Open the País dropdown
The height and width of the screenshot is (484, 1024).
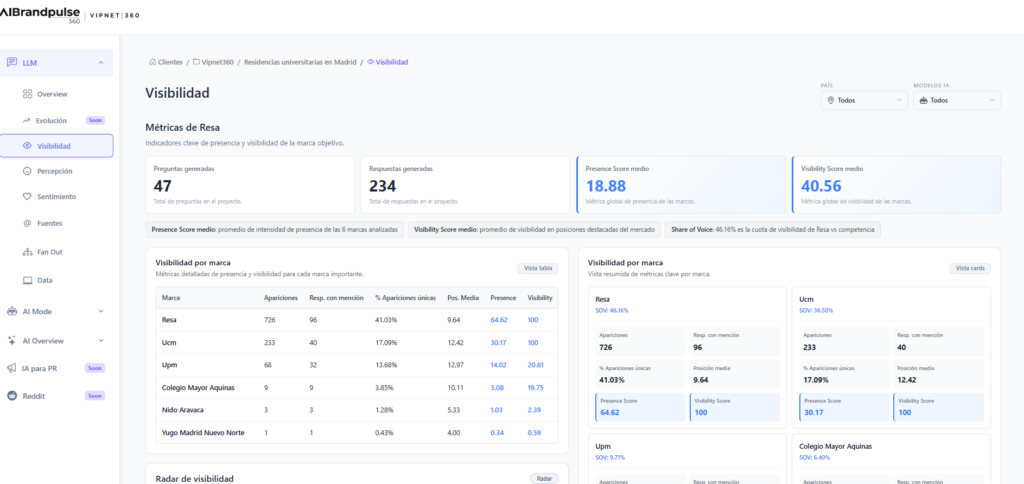(x=864, y=101)
